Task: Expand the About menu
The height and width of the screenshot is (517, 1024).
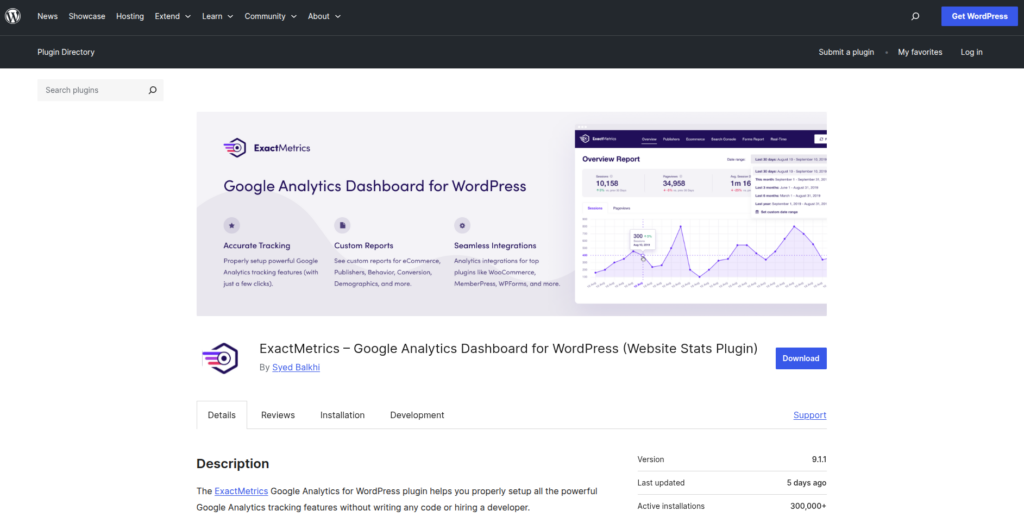Action: click(325, 16)
